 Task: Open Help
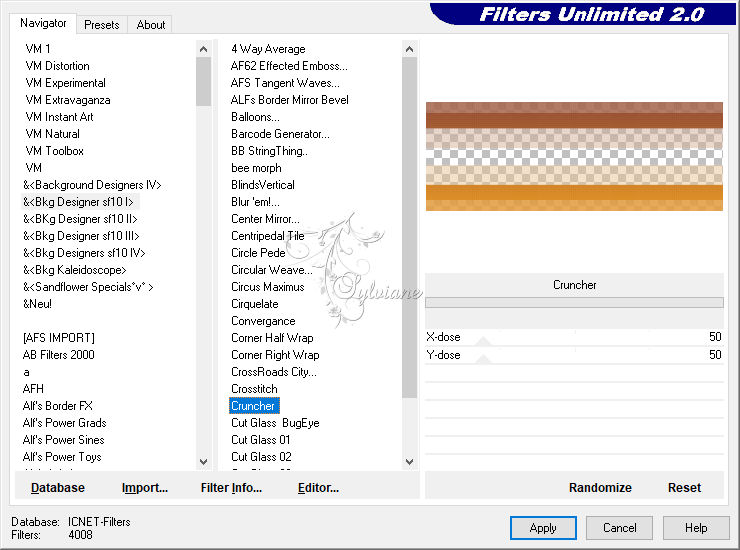[696, 528]
